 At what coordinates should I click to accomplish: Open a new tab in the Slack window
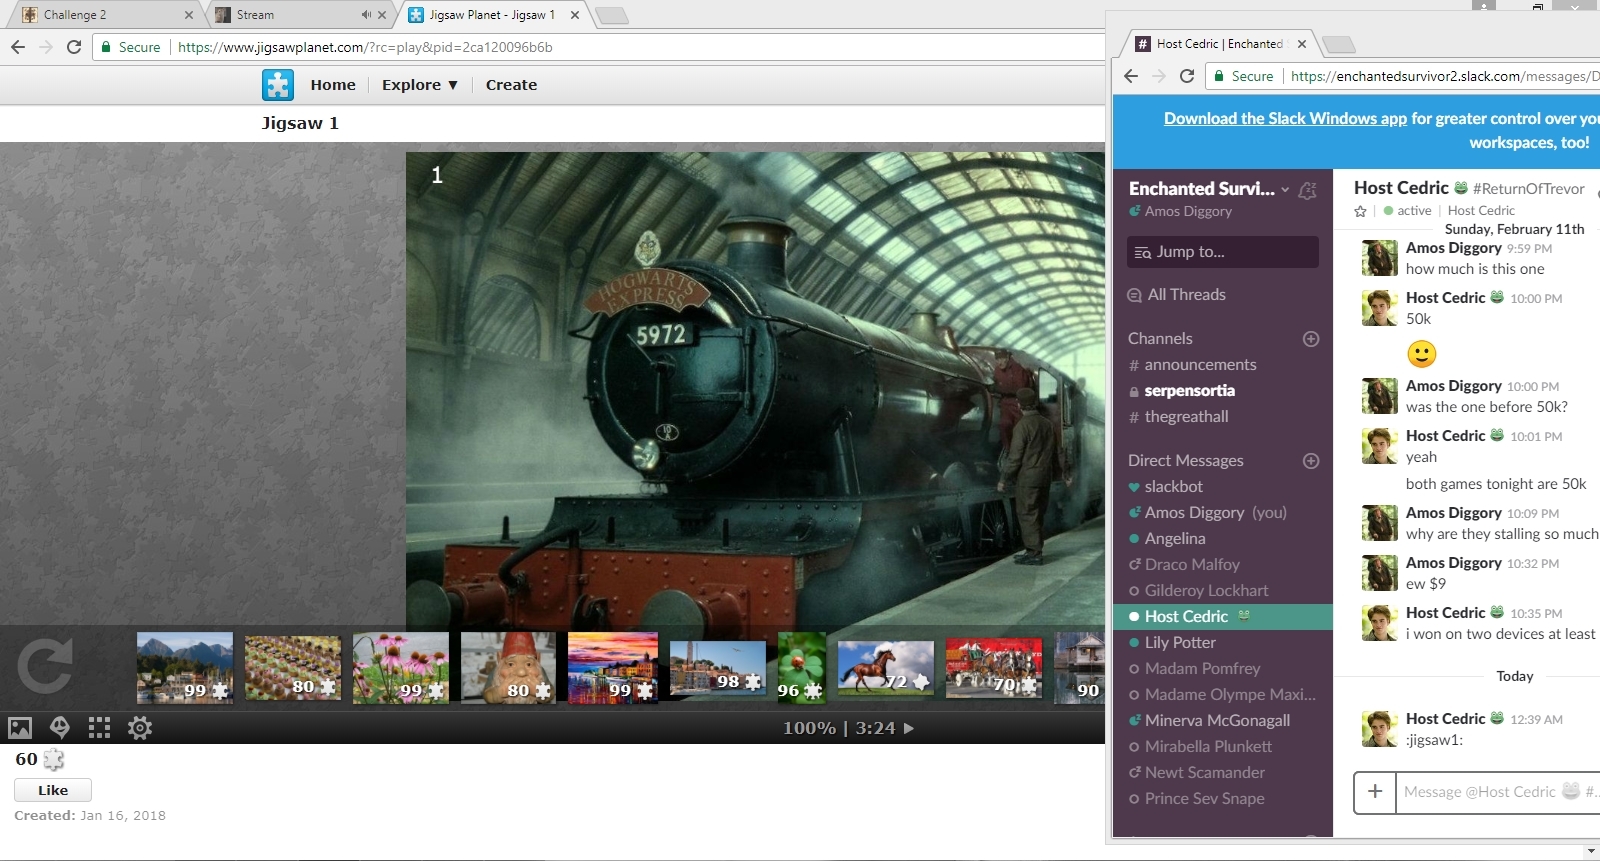1338,44
